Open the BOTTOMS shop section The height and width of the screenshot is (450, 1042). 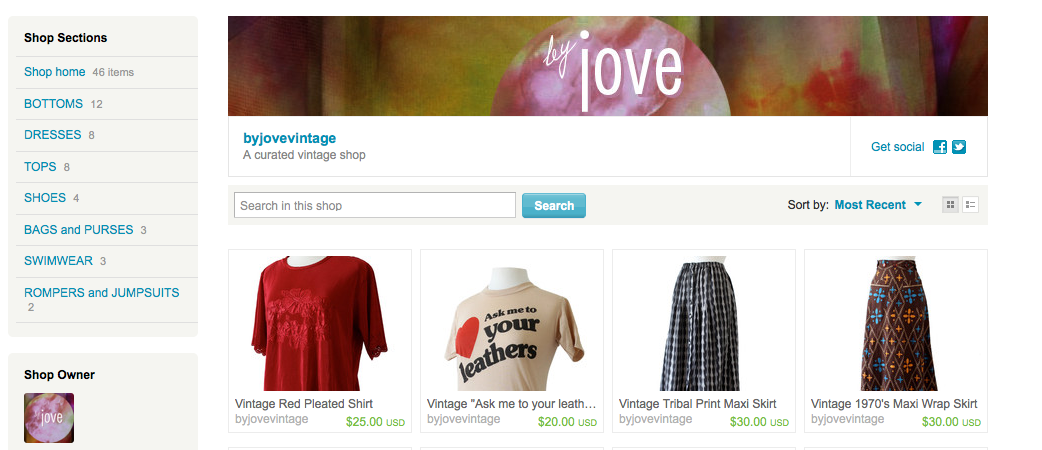(x=53, y=104)
